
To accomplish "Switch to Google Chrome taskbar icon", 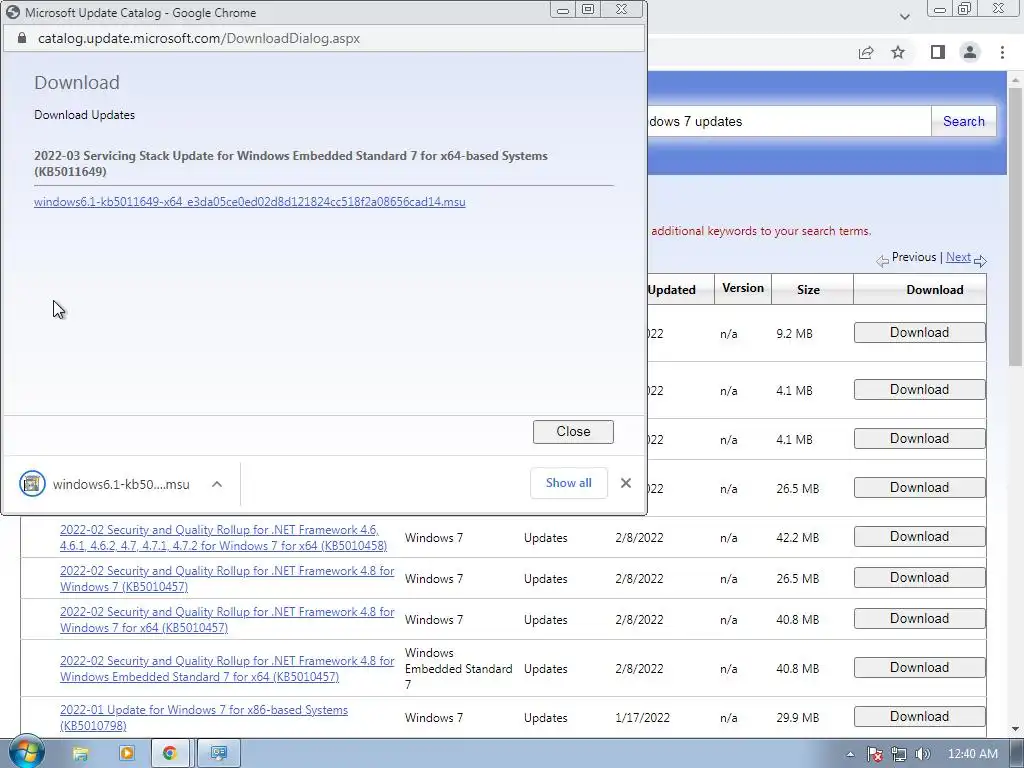I will tap(170, 754).
